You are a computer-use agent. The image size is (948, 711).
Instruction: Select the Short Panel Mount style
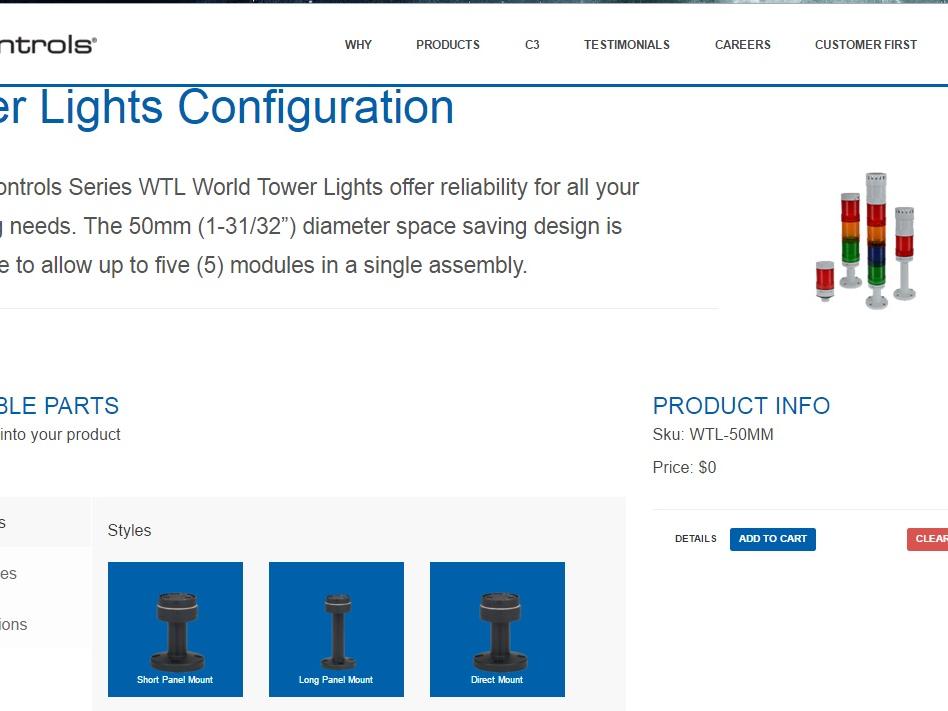tap(175, 629)
